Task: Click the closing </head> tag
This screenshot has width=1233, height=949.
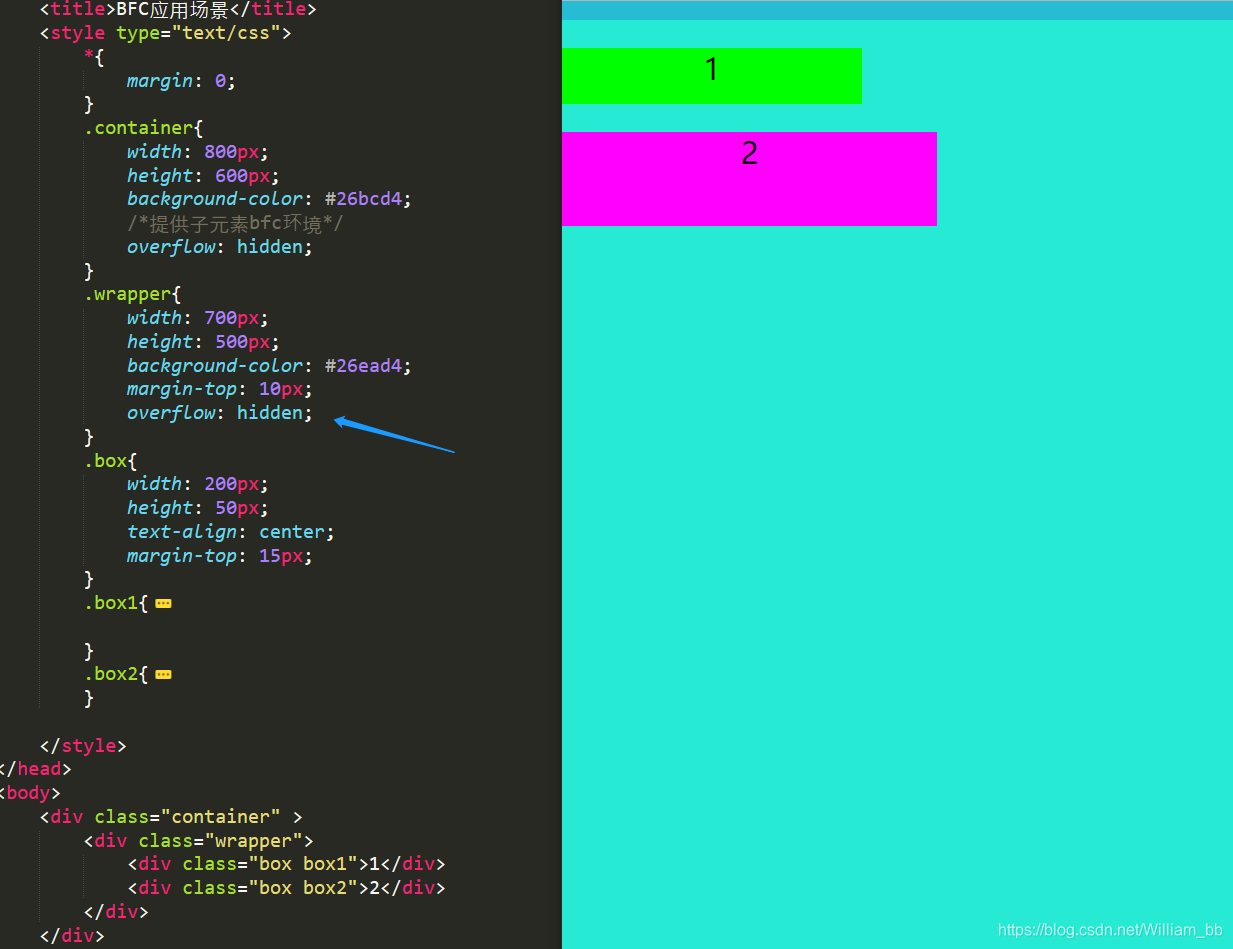Action: [36, 769]
